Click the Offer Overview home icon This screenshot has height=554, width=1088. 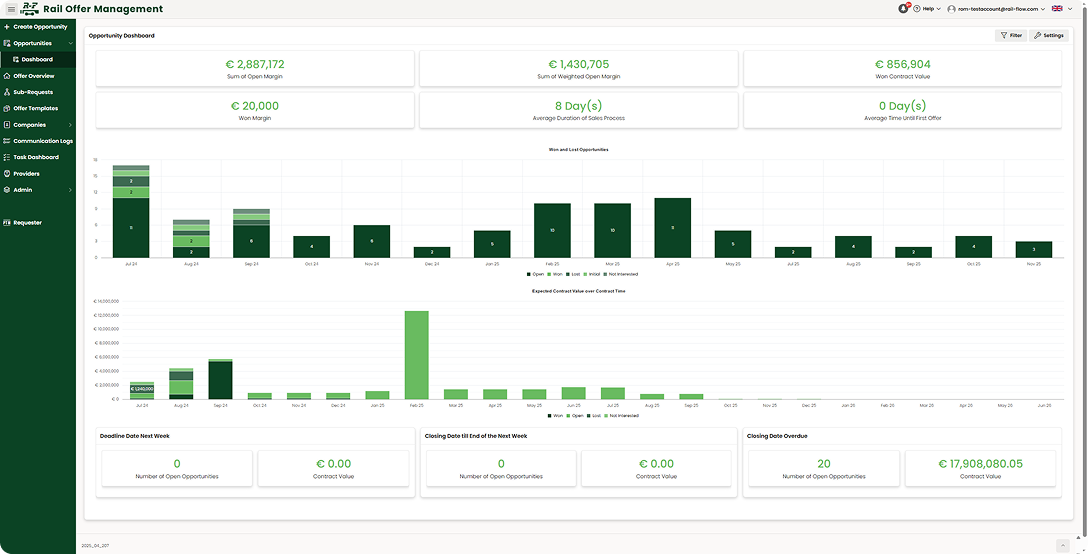[7, 76]
